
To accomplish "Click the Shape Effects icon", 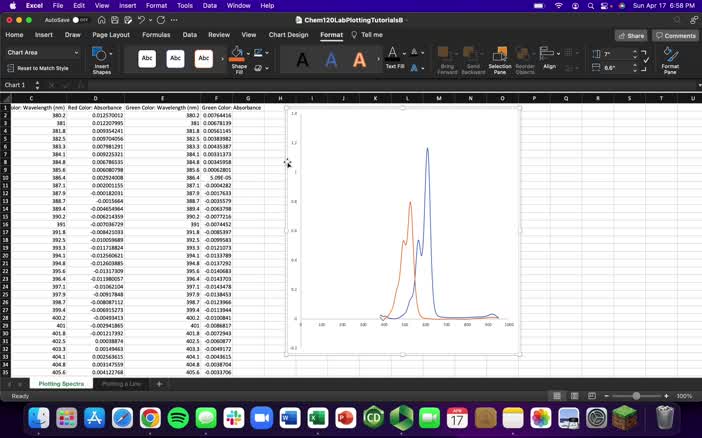I will 258,69.
